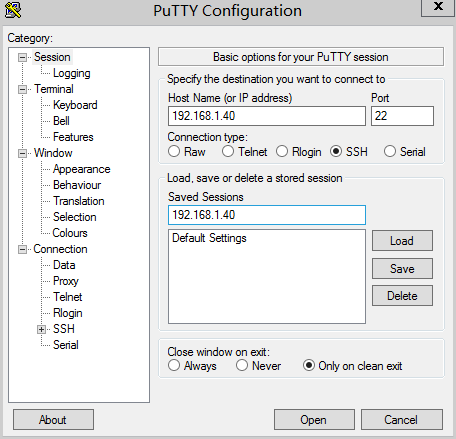Image resolution: width=456 pixels, height=439 pixels.
Task: Focus the Host Name input field
Action: pyautogui.click(x=267, y=116)
